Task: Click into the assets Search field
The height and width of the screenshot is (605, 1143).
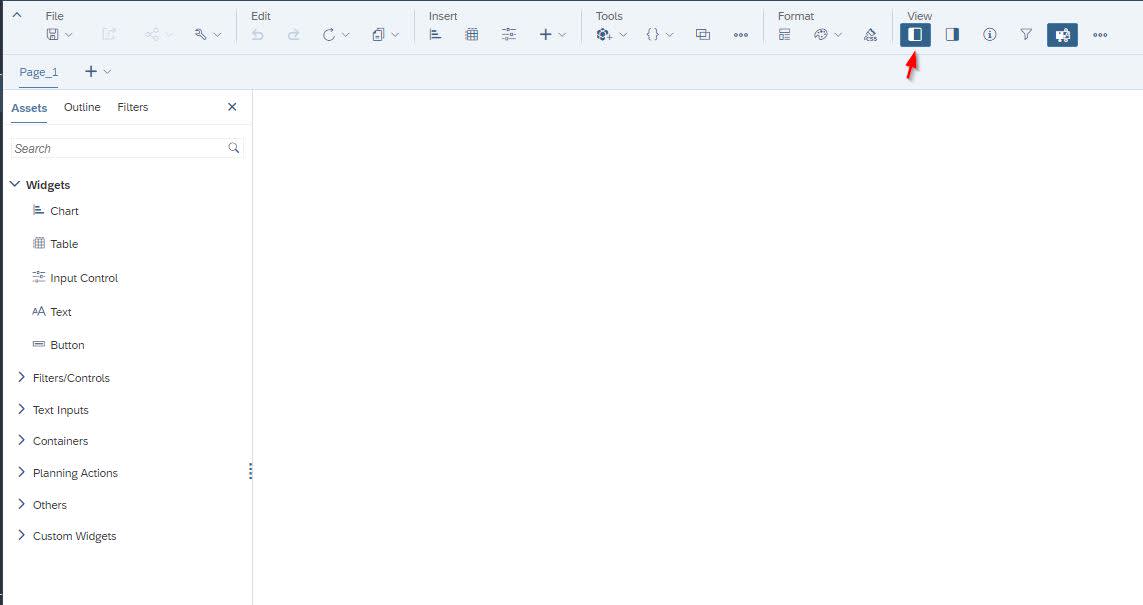Action: pos(127,148)
